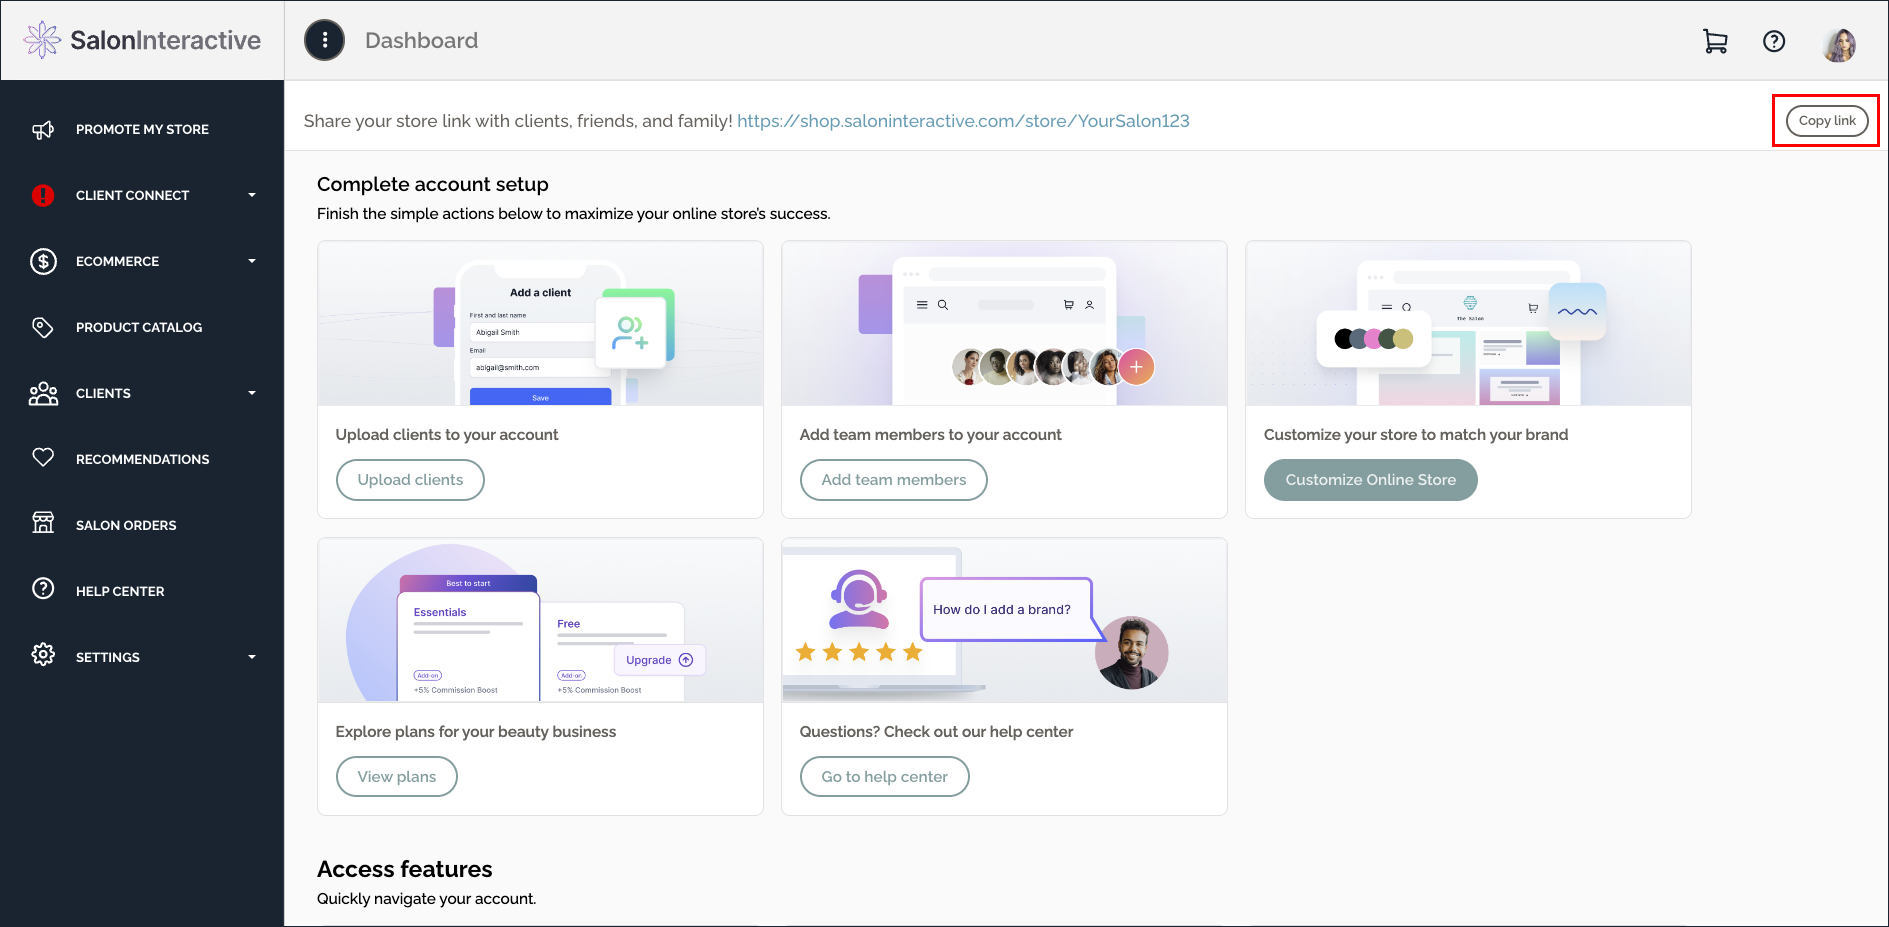This screenshot has width=1889, height=927.
Task: Open the shopping cart icon
Action: point(1715,41)
